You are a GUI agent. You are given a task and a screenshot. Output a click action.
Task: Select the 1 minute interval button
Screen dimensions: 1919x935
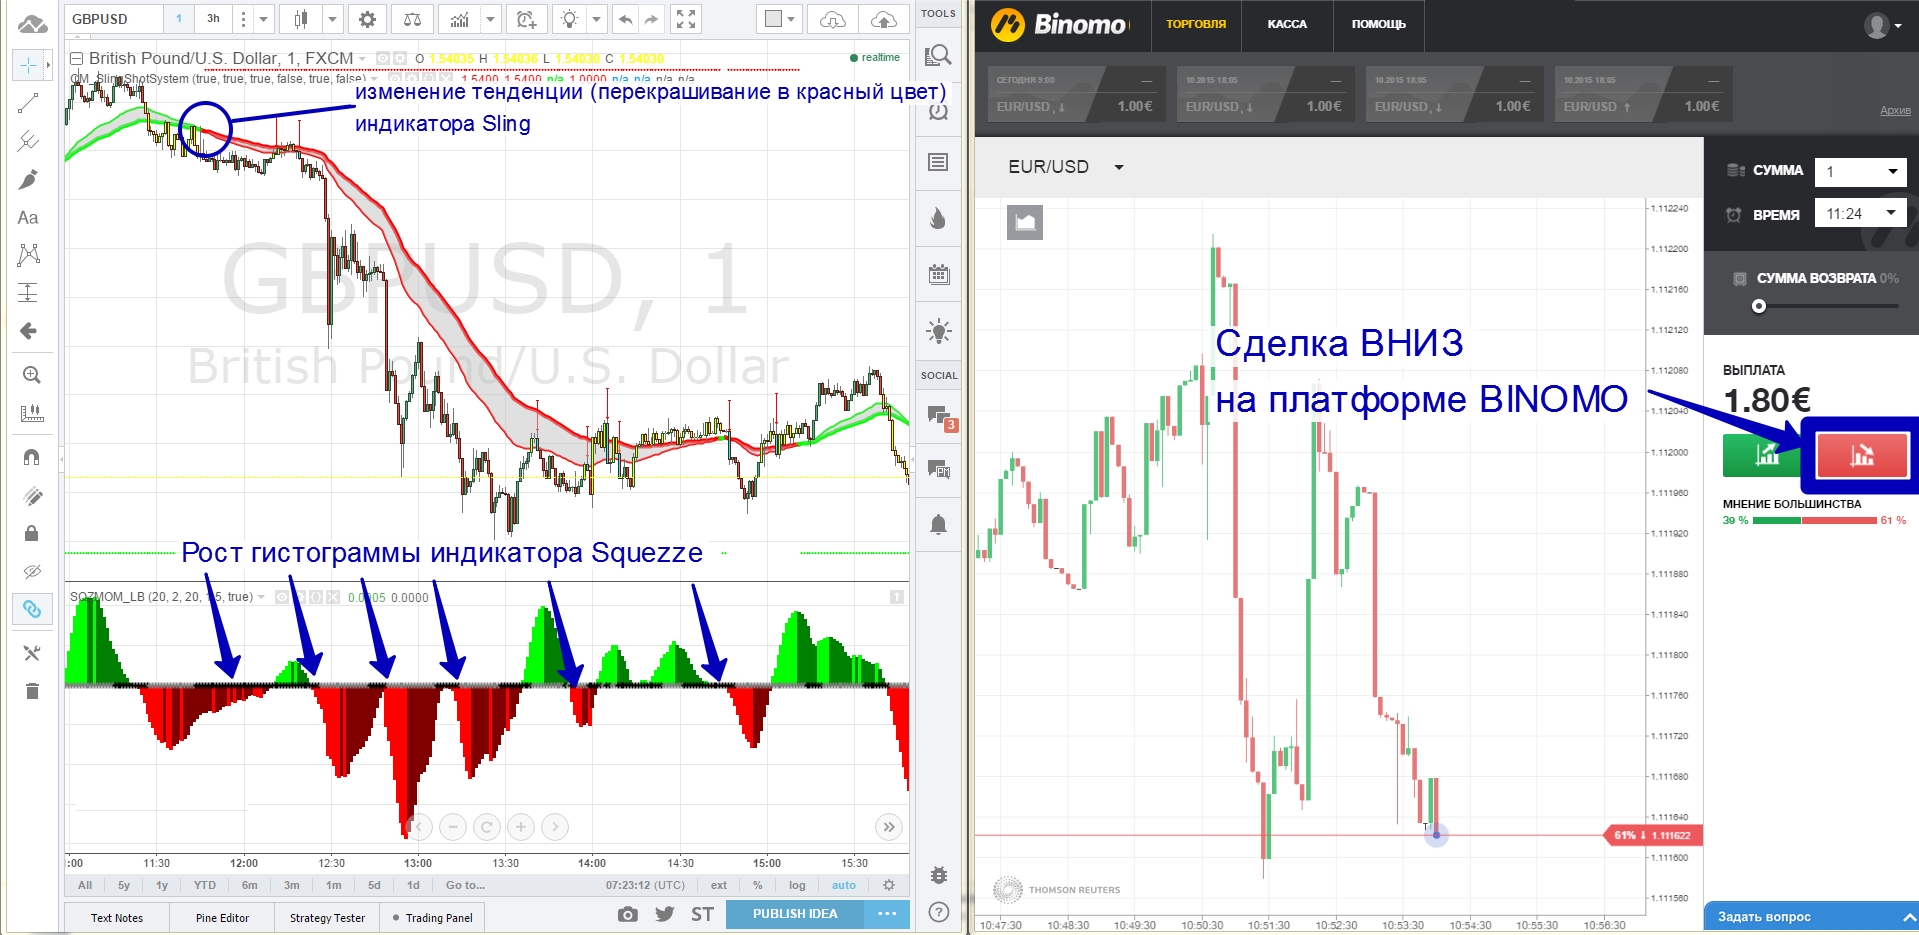coord(179,19)
